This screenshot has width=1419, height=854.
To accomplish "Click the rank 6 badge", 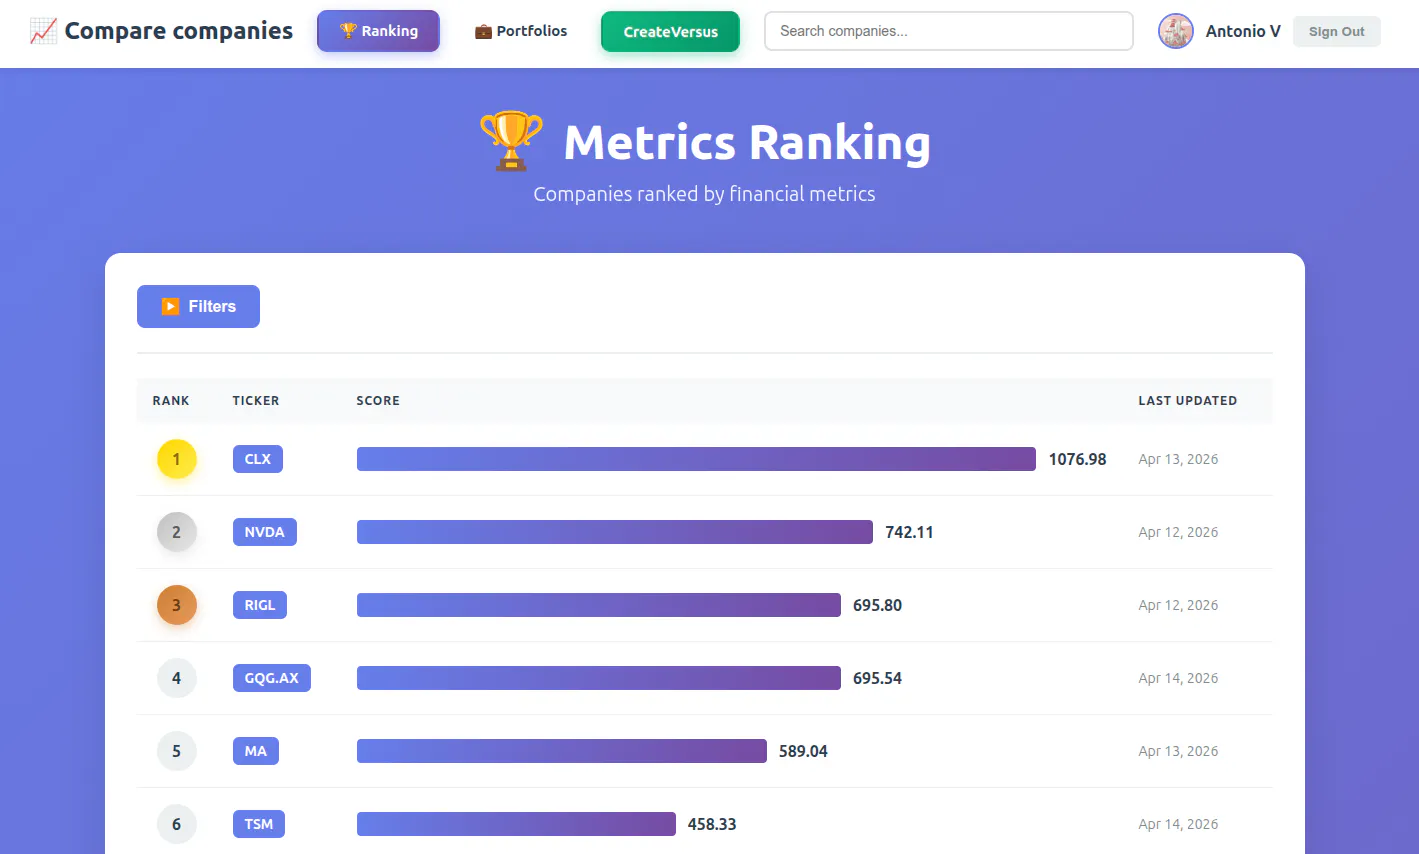I will [177, 824].
